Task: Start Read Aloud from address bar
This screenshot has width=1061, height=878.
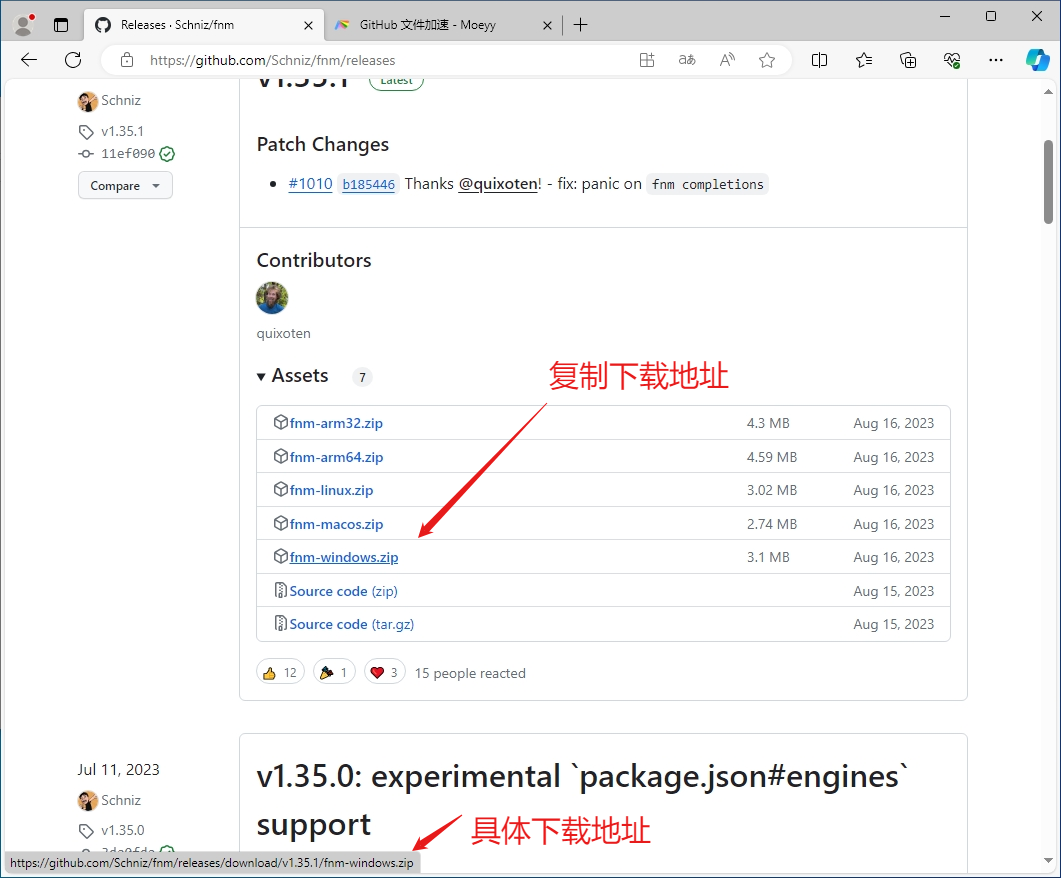Action: [727, 60]
